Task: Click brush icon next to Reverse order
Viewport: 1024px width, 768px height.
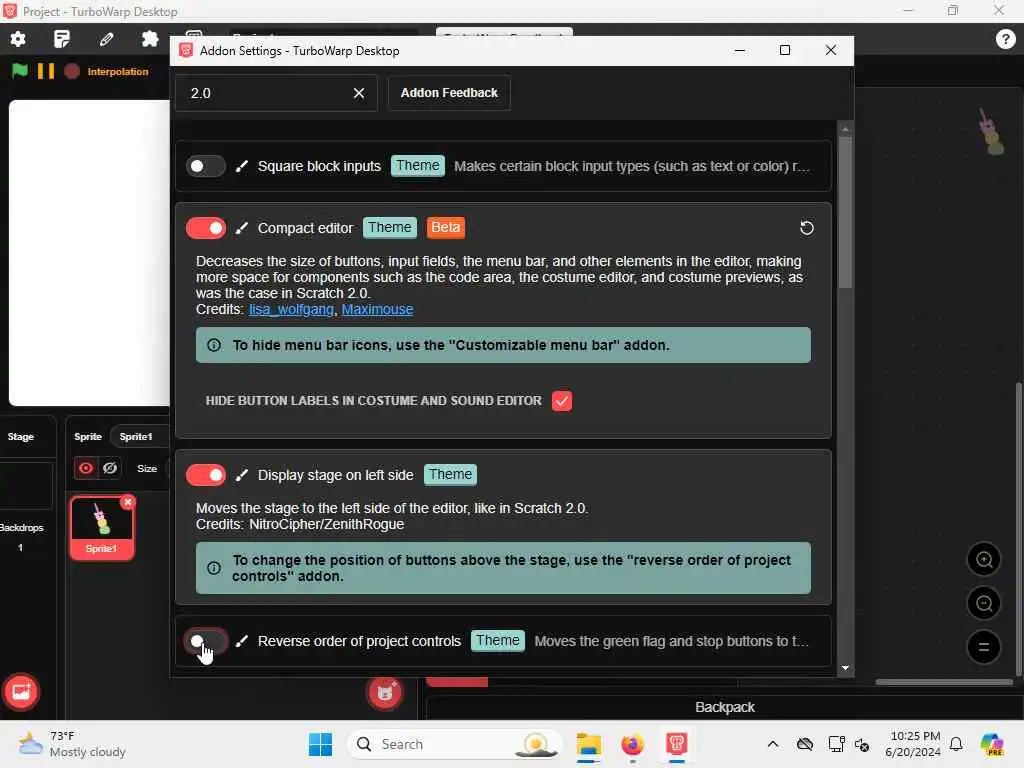Action: click(242, 641)
